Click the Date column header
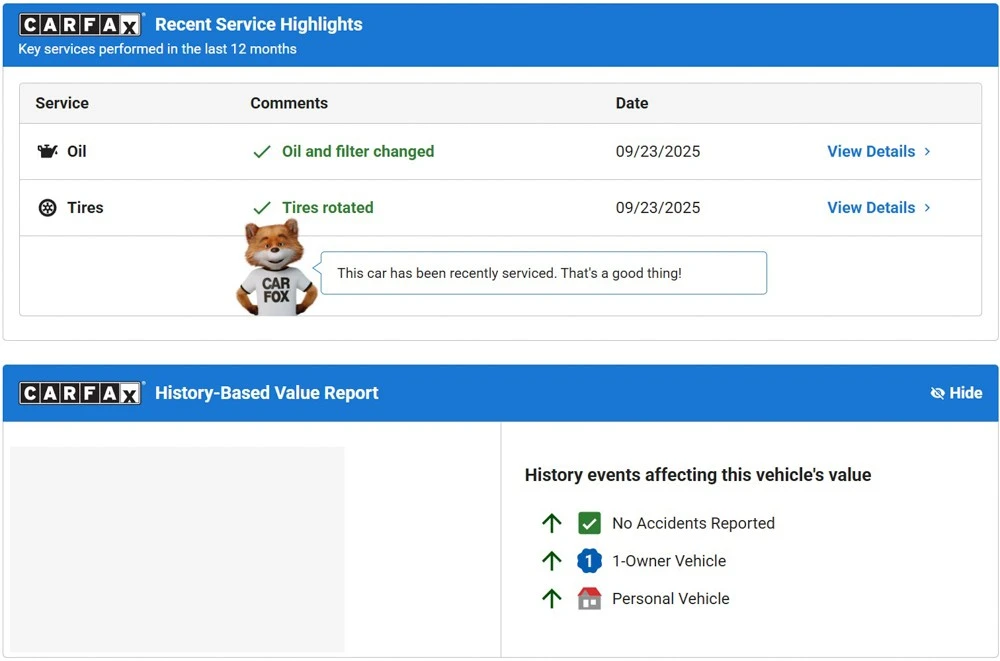The height and width of the screenshot is (661, 1000). (x=632, y=103)
